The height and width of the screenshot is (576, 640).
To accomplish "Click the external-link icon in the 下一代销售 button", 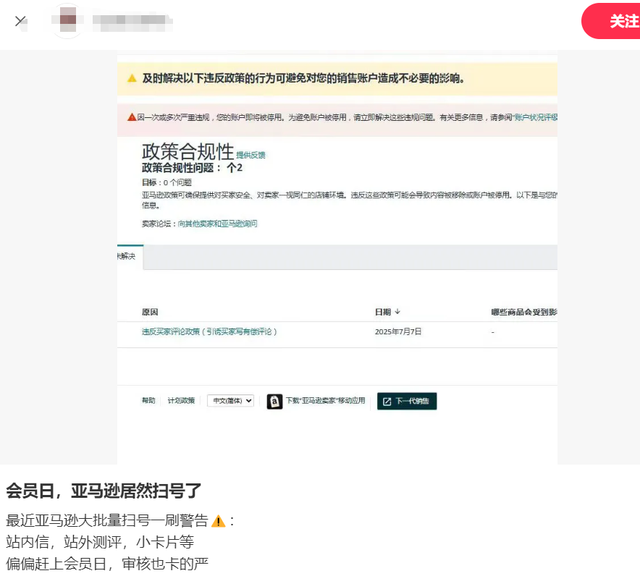I will click(387, 402).
